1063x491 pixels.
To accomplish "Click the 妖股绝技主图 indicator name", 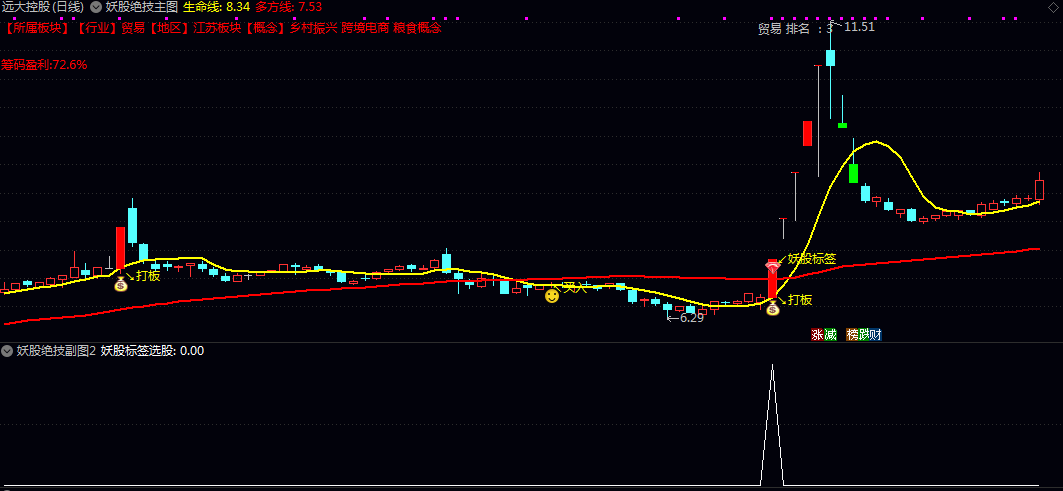I will point(142,7).
